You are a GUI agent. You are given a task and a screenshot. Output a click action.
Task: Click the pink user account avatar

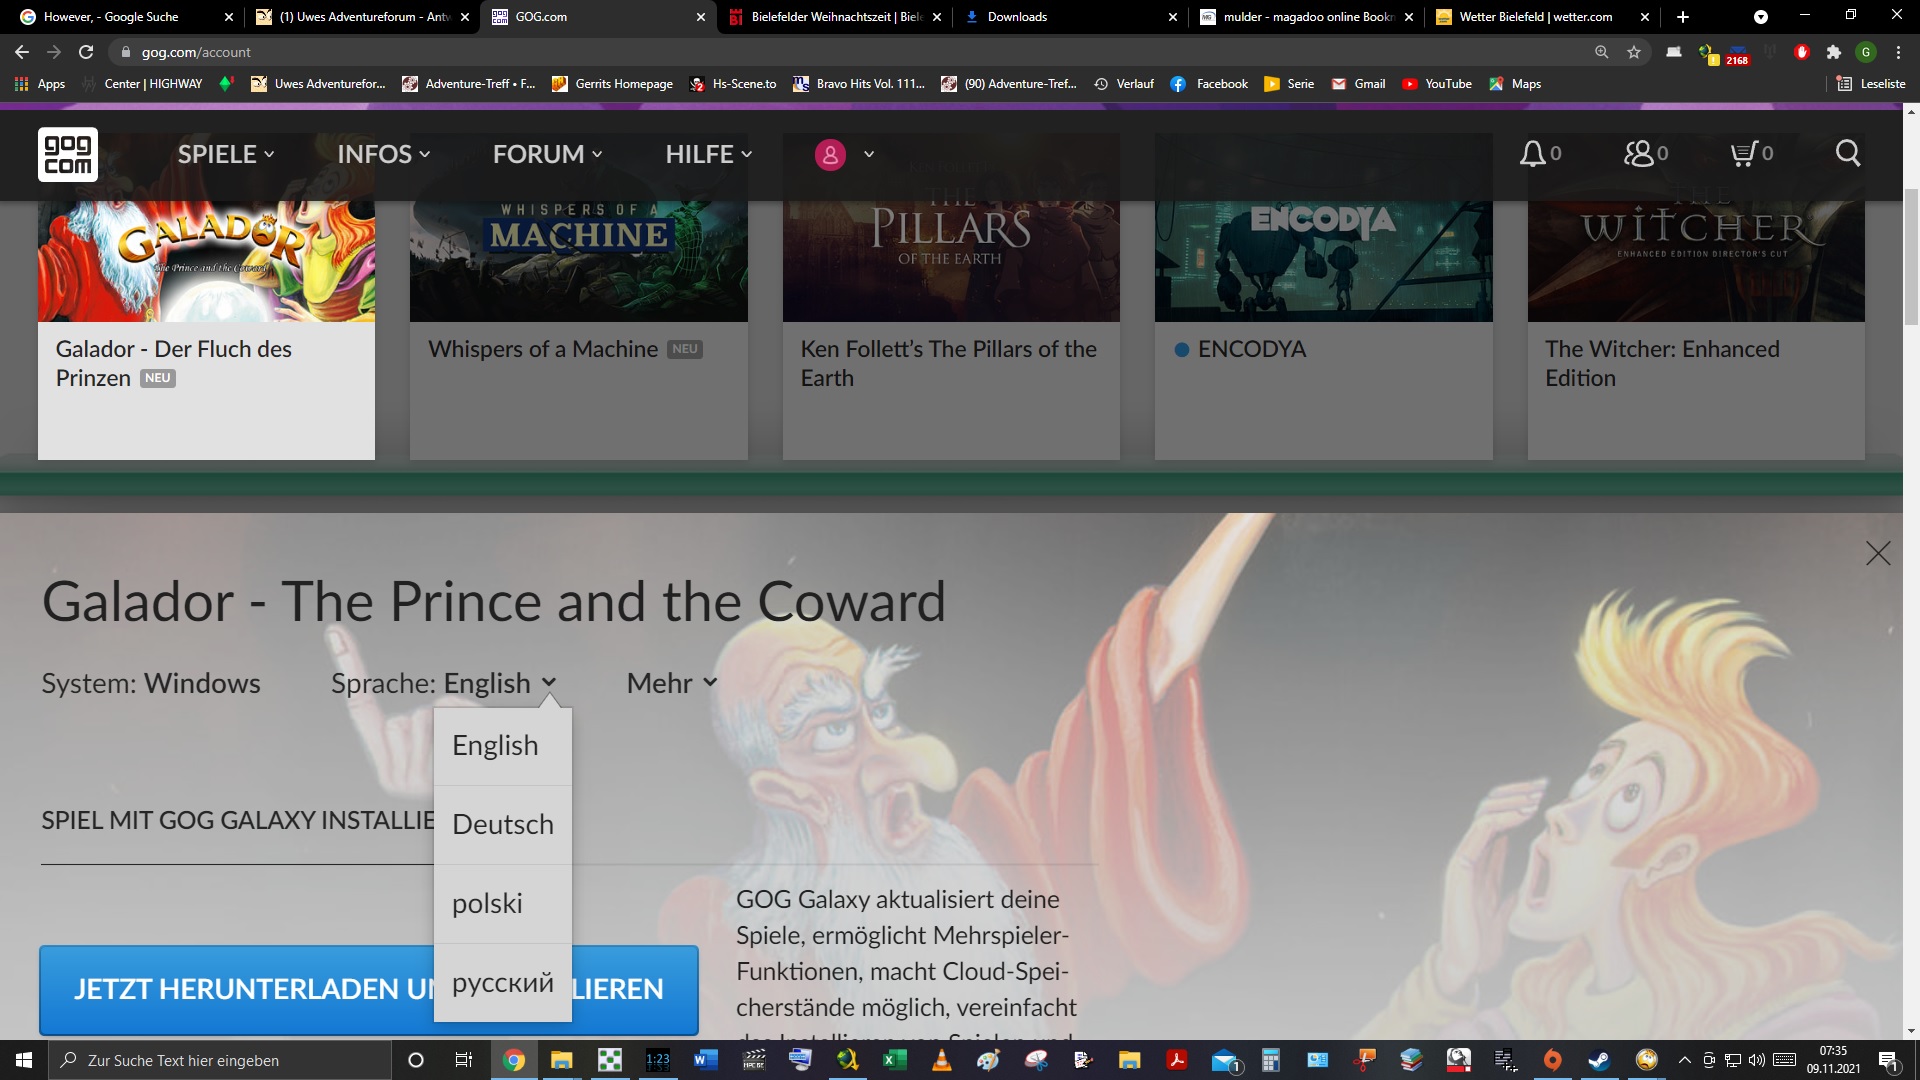(x=830, y=155)
